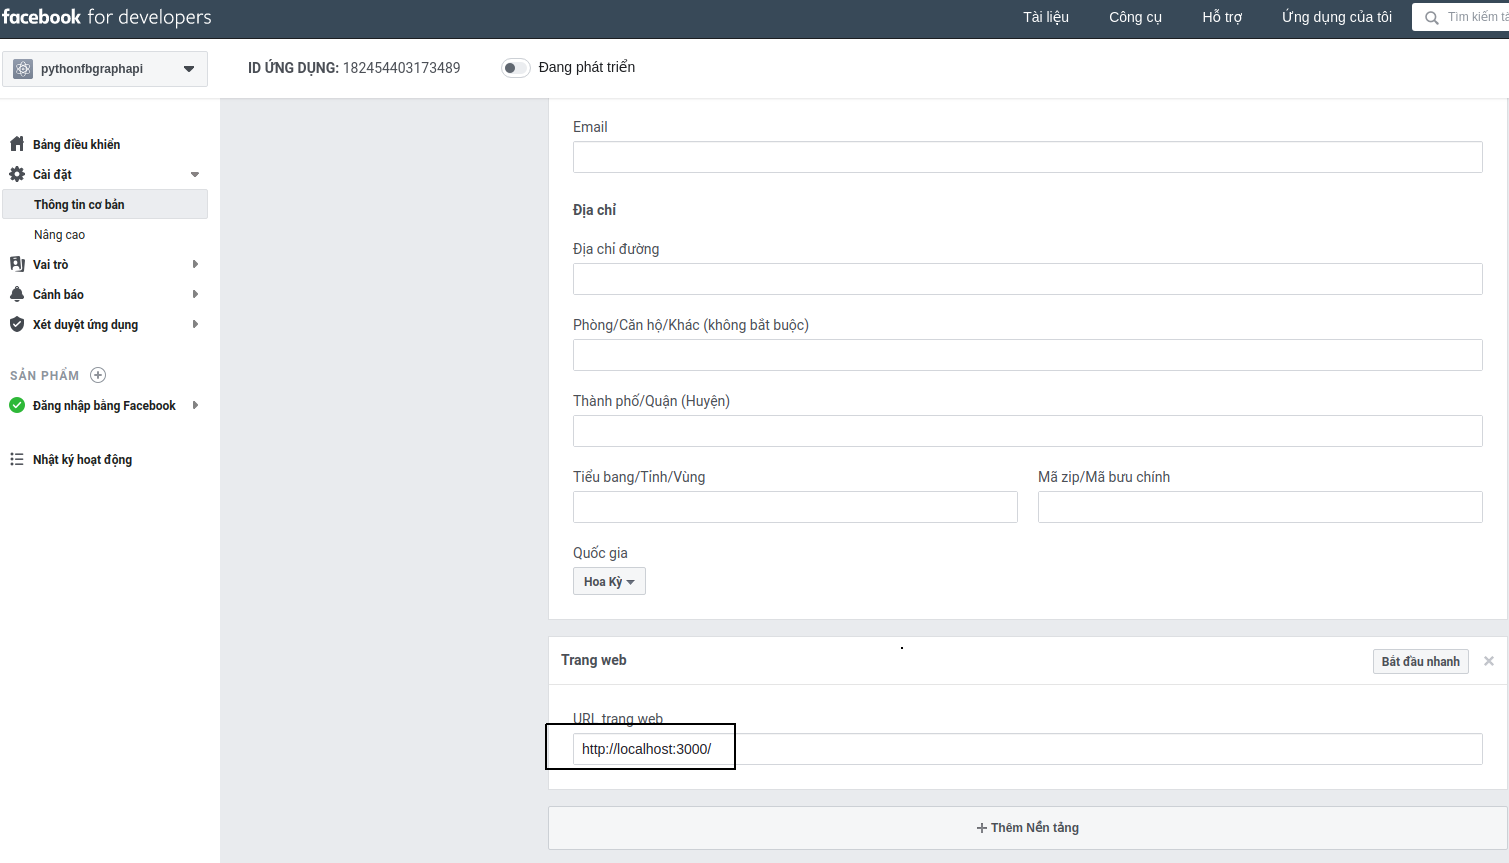
Task: Open the pythonfbgraphapi app selector dropdown
Action: (189, 69)
